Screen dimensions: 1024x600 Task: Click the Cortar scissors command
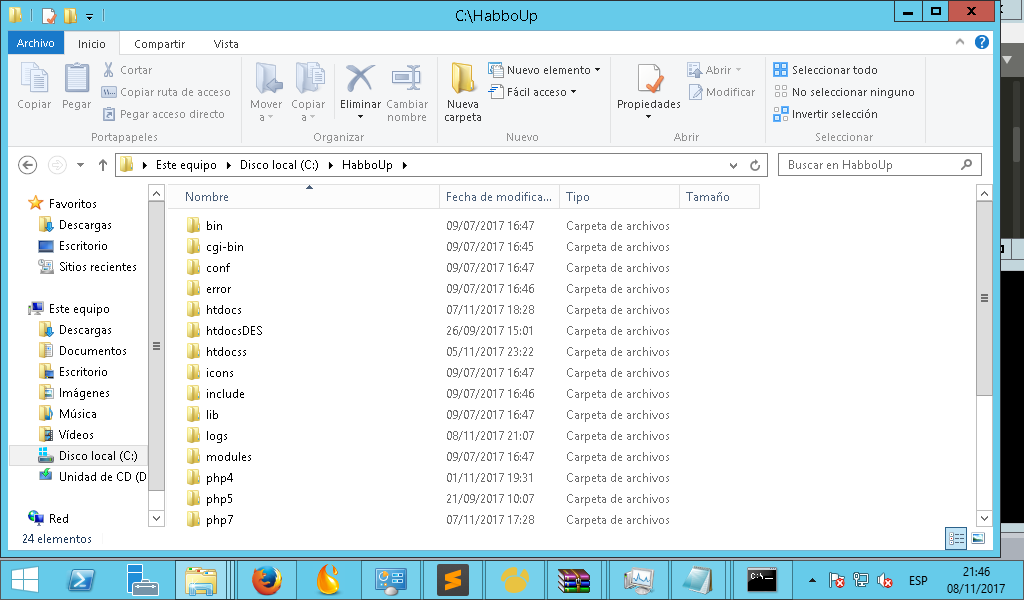click(127, 70)
